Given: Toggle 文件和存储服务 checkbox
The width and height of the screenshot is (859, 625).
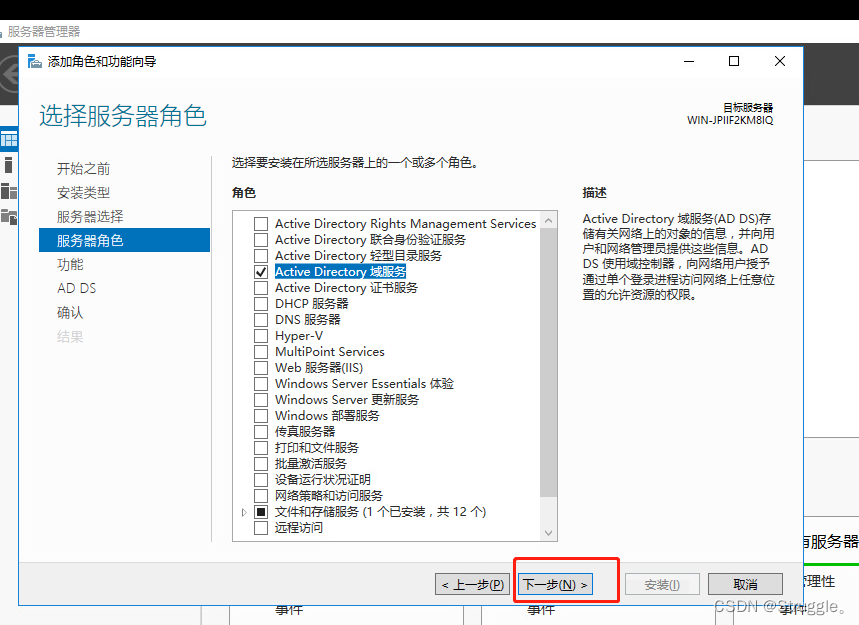Looking at the screenshot, I should [261, 512].
